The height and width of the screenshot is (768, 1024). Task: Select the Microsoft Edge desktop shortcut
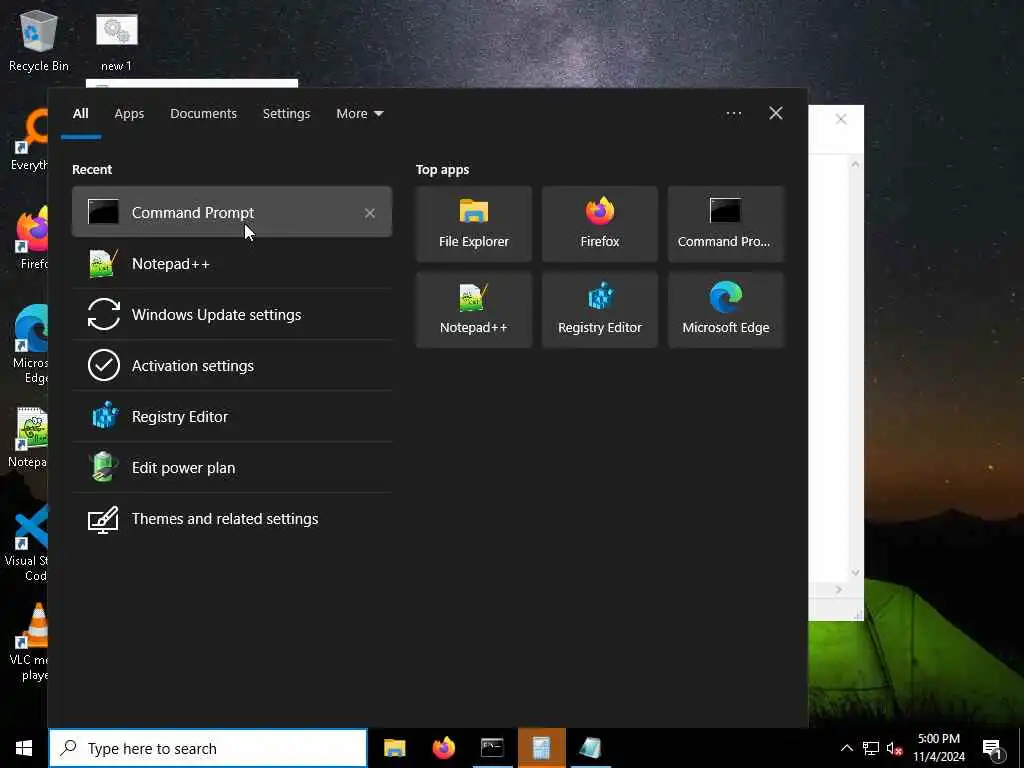(x=30, y=344)
